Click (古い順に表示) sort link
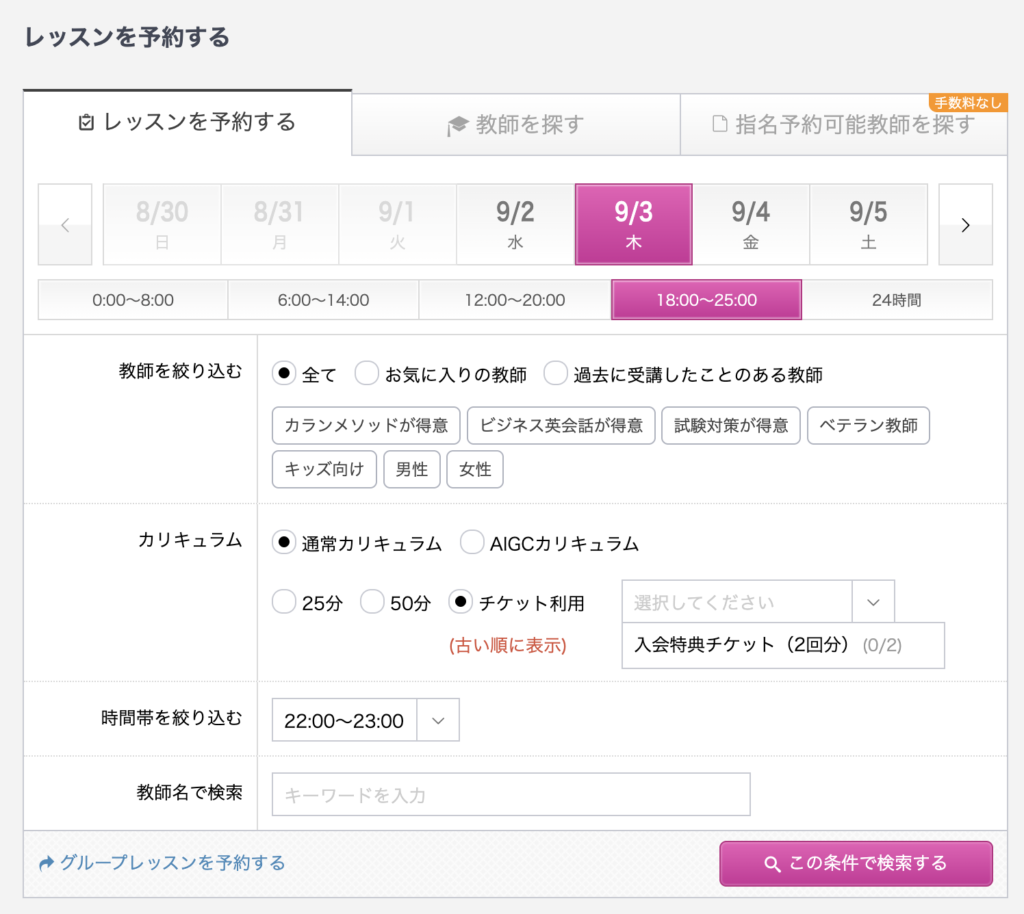This screenshot has width=1024, height=914. tap(507, 646)
